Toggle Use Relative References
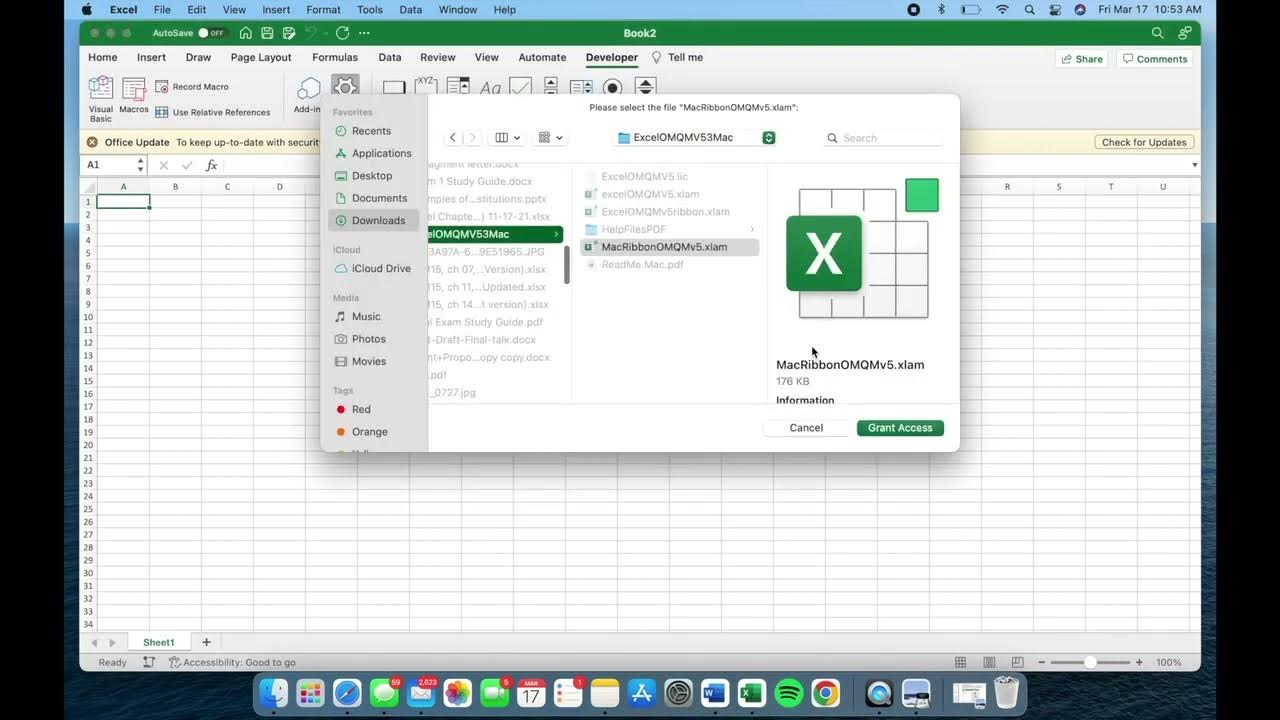 tap(212, 112)
